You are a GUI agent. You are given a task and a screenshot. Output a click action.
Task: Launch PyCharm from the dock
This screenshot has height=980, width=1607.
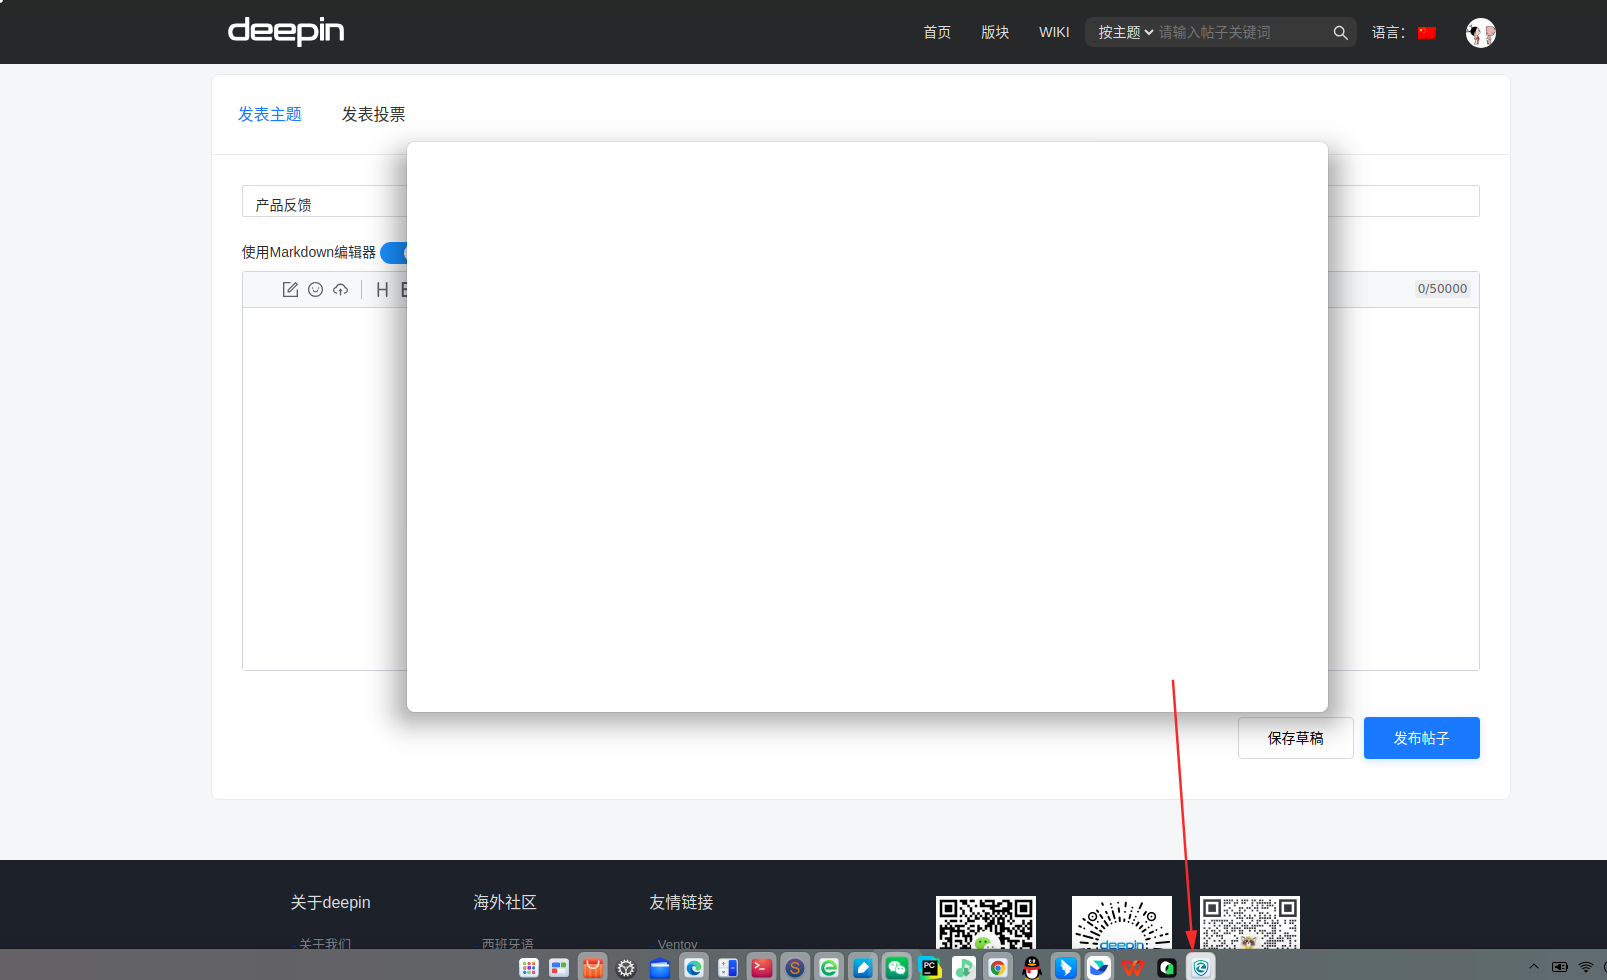pyautogui.click(x=930, y=967)
